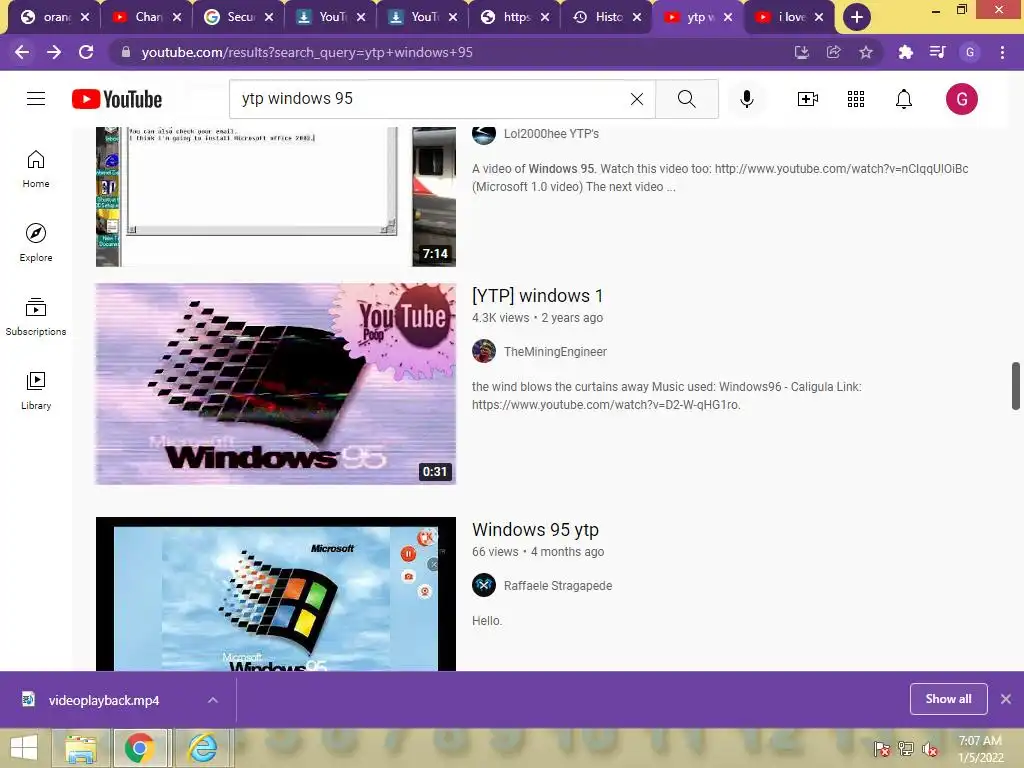This screenshot has height=768, width=1024.
Task: Close the 'ytp w' active tab
Action: 728,17
